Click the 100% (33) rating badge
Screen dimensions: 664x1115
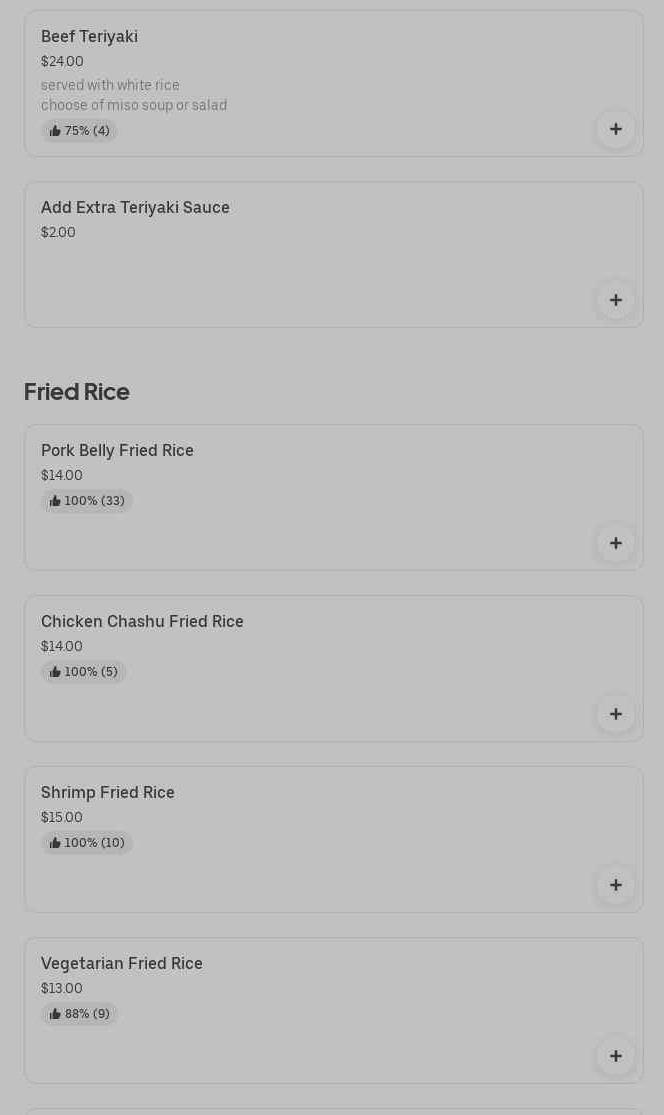tap(87, 501)
